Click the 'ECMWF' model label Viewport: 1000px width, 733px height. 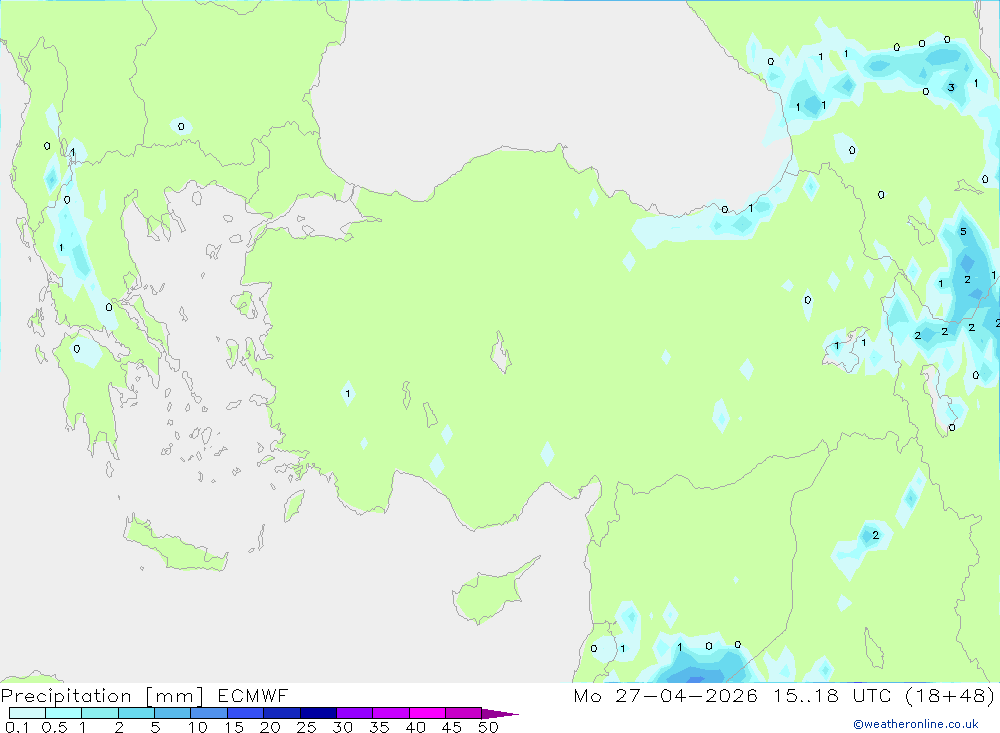point(253,695)
